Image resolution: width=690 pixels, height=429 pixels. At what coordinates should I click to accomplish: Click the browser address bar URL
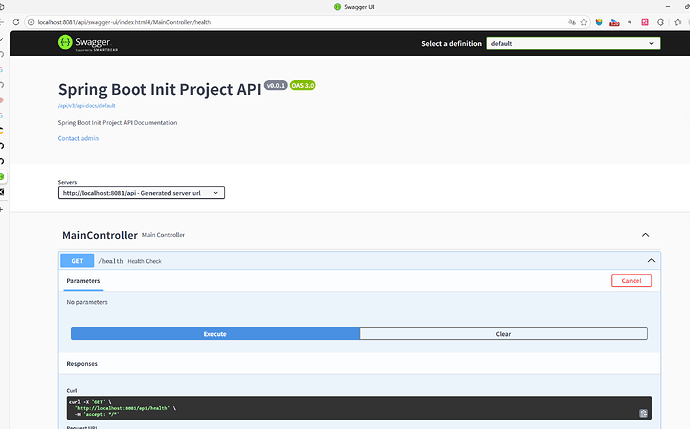click(125, 22)
